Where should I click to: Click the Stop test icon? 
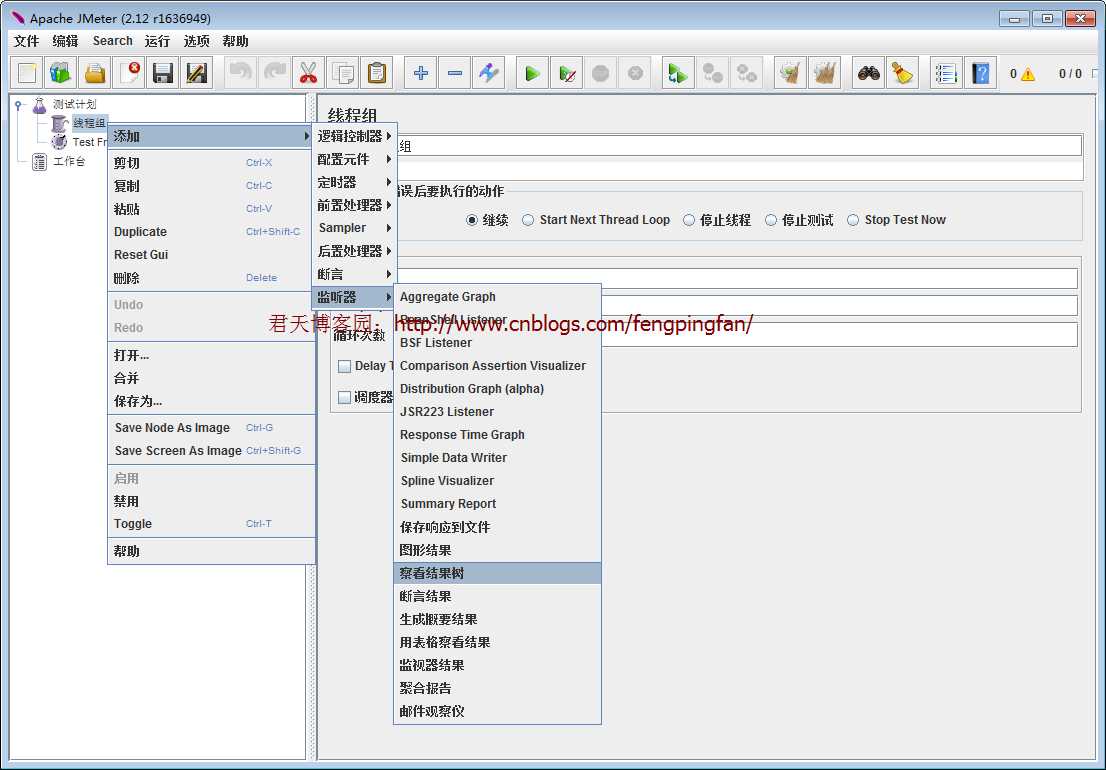point(600,73)
